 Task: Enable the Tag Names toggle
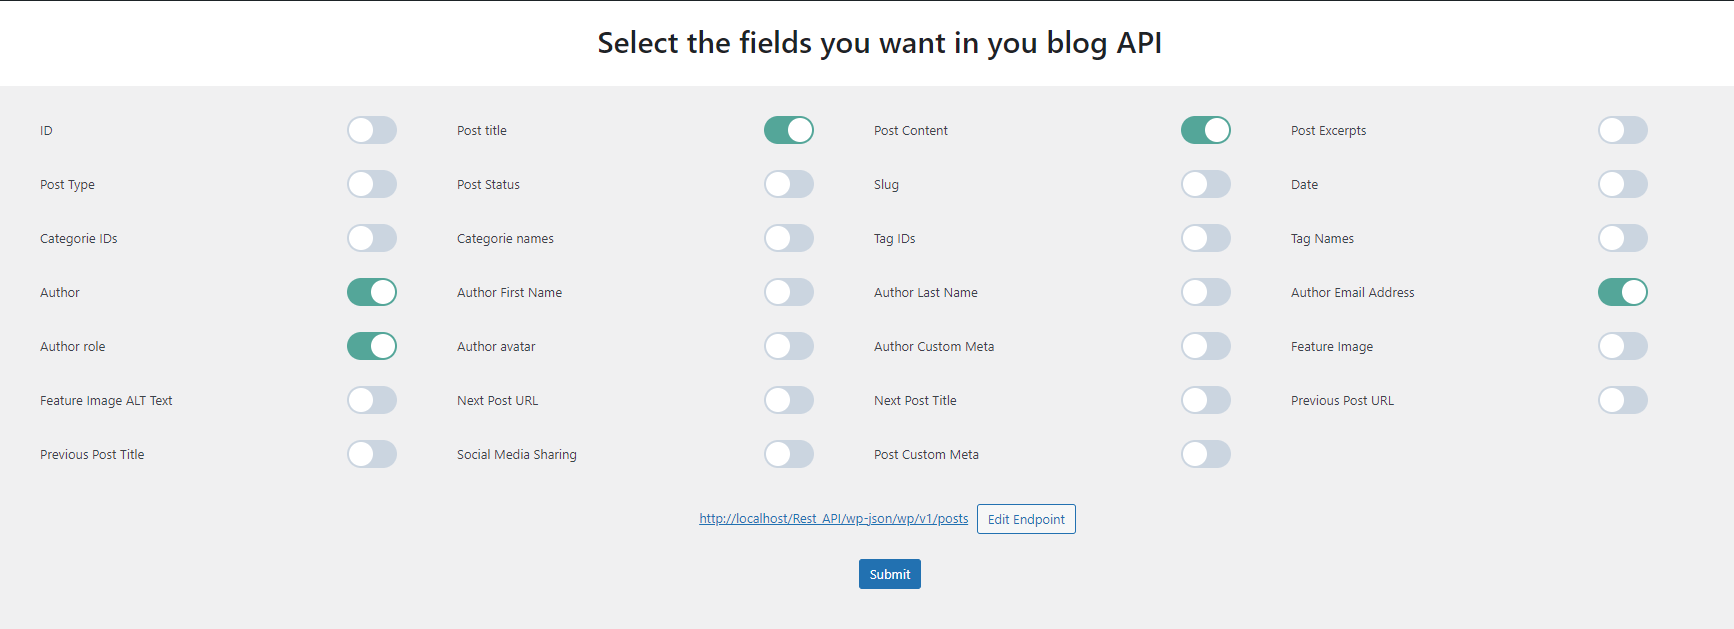[x=1623, y=238]
